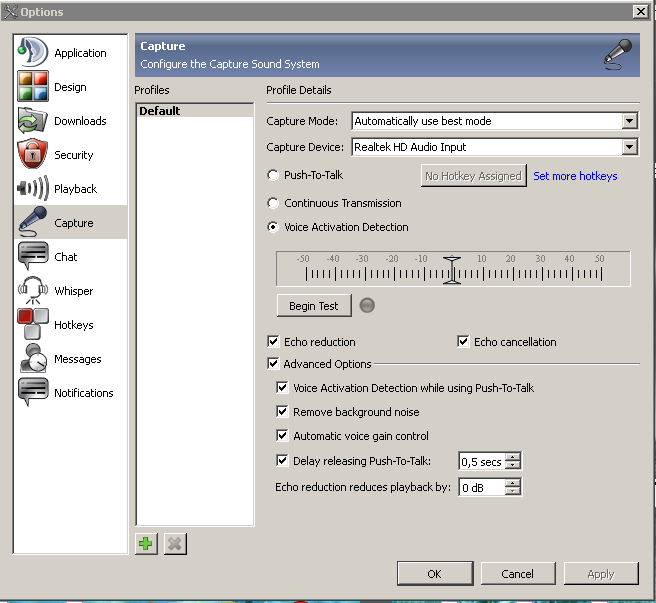Click the Begin Test button

pos(314,306)
